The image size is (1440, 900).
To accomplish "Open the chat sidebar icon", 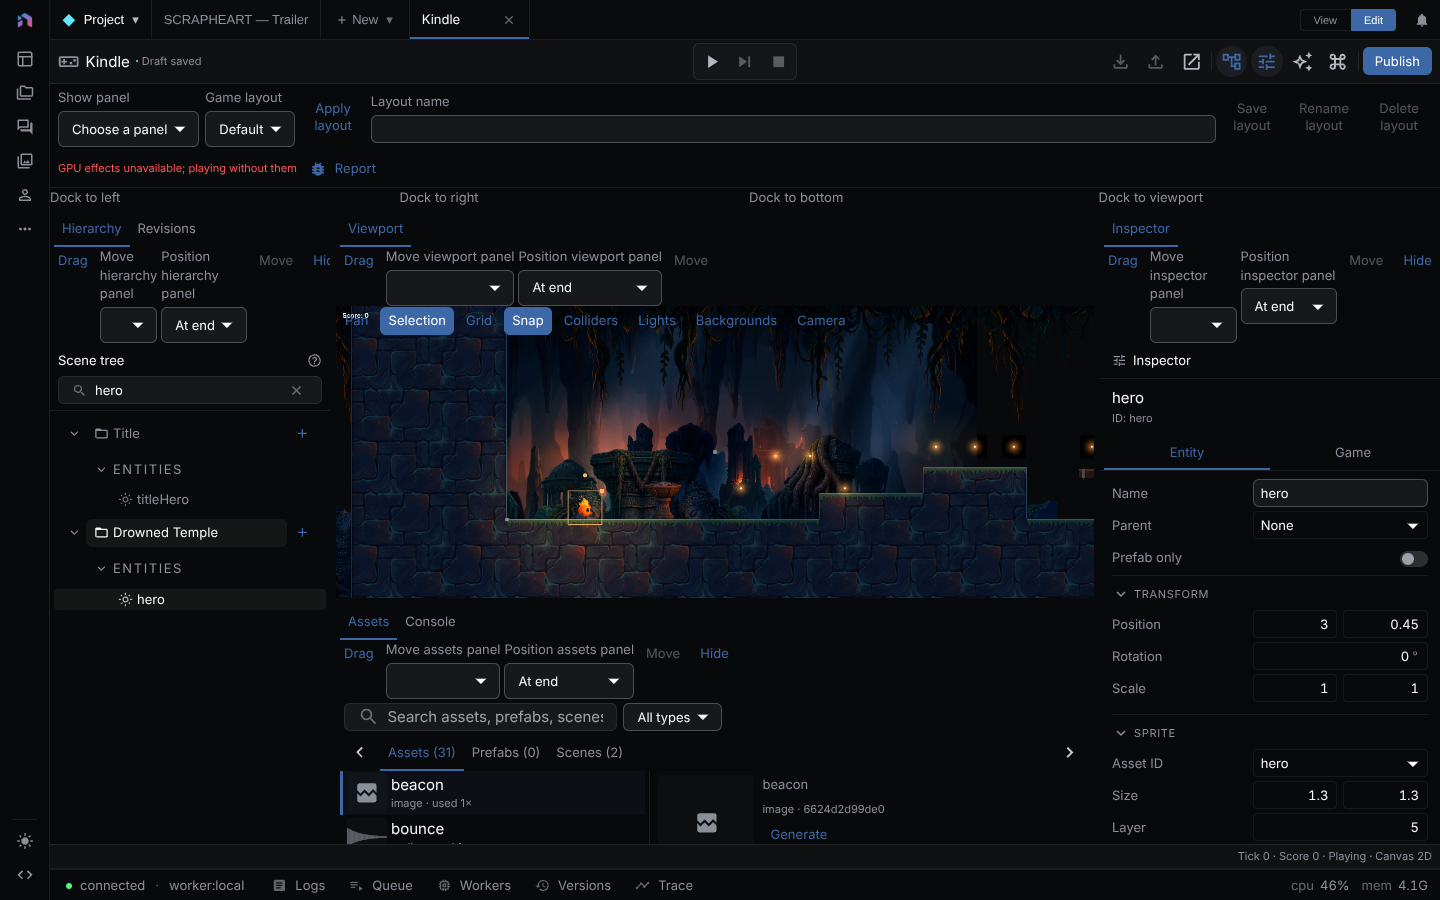I will (x=25, y=127).
